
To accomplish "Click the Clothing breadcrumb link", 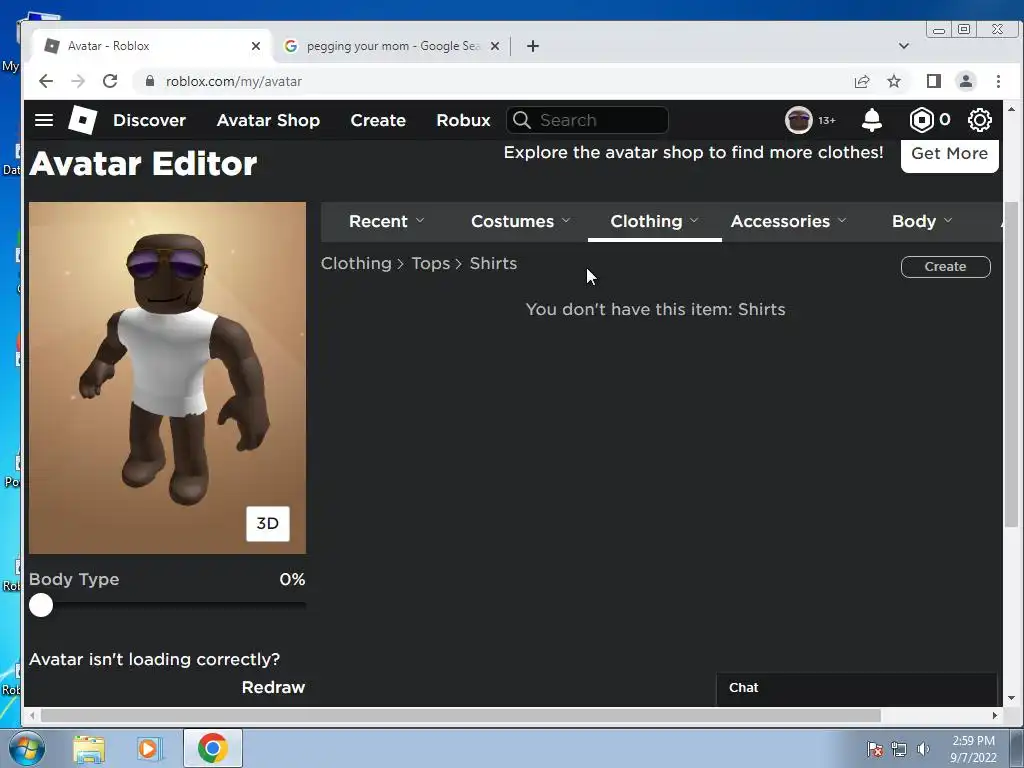I will [x=356, y=263].
